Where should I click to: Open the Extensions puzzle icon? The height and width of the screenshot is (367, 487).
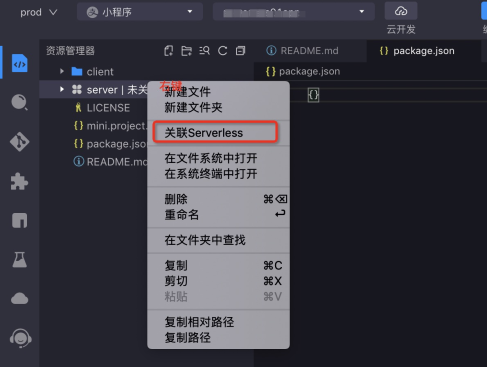(20, 182)
